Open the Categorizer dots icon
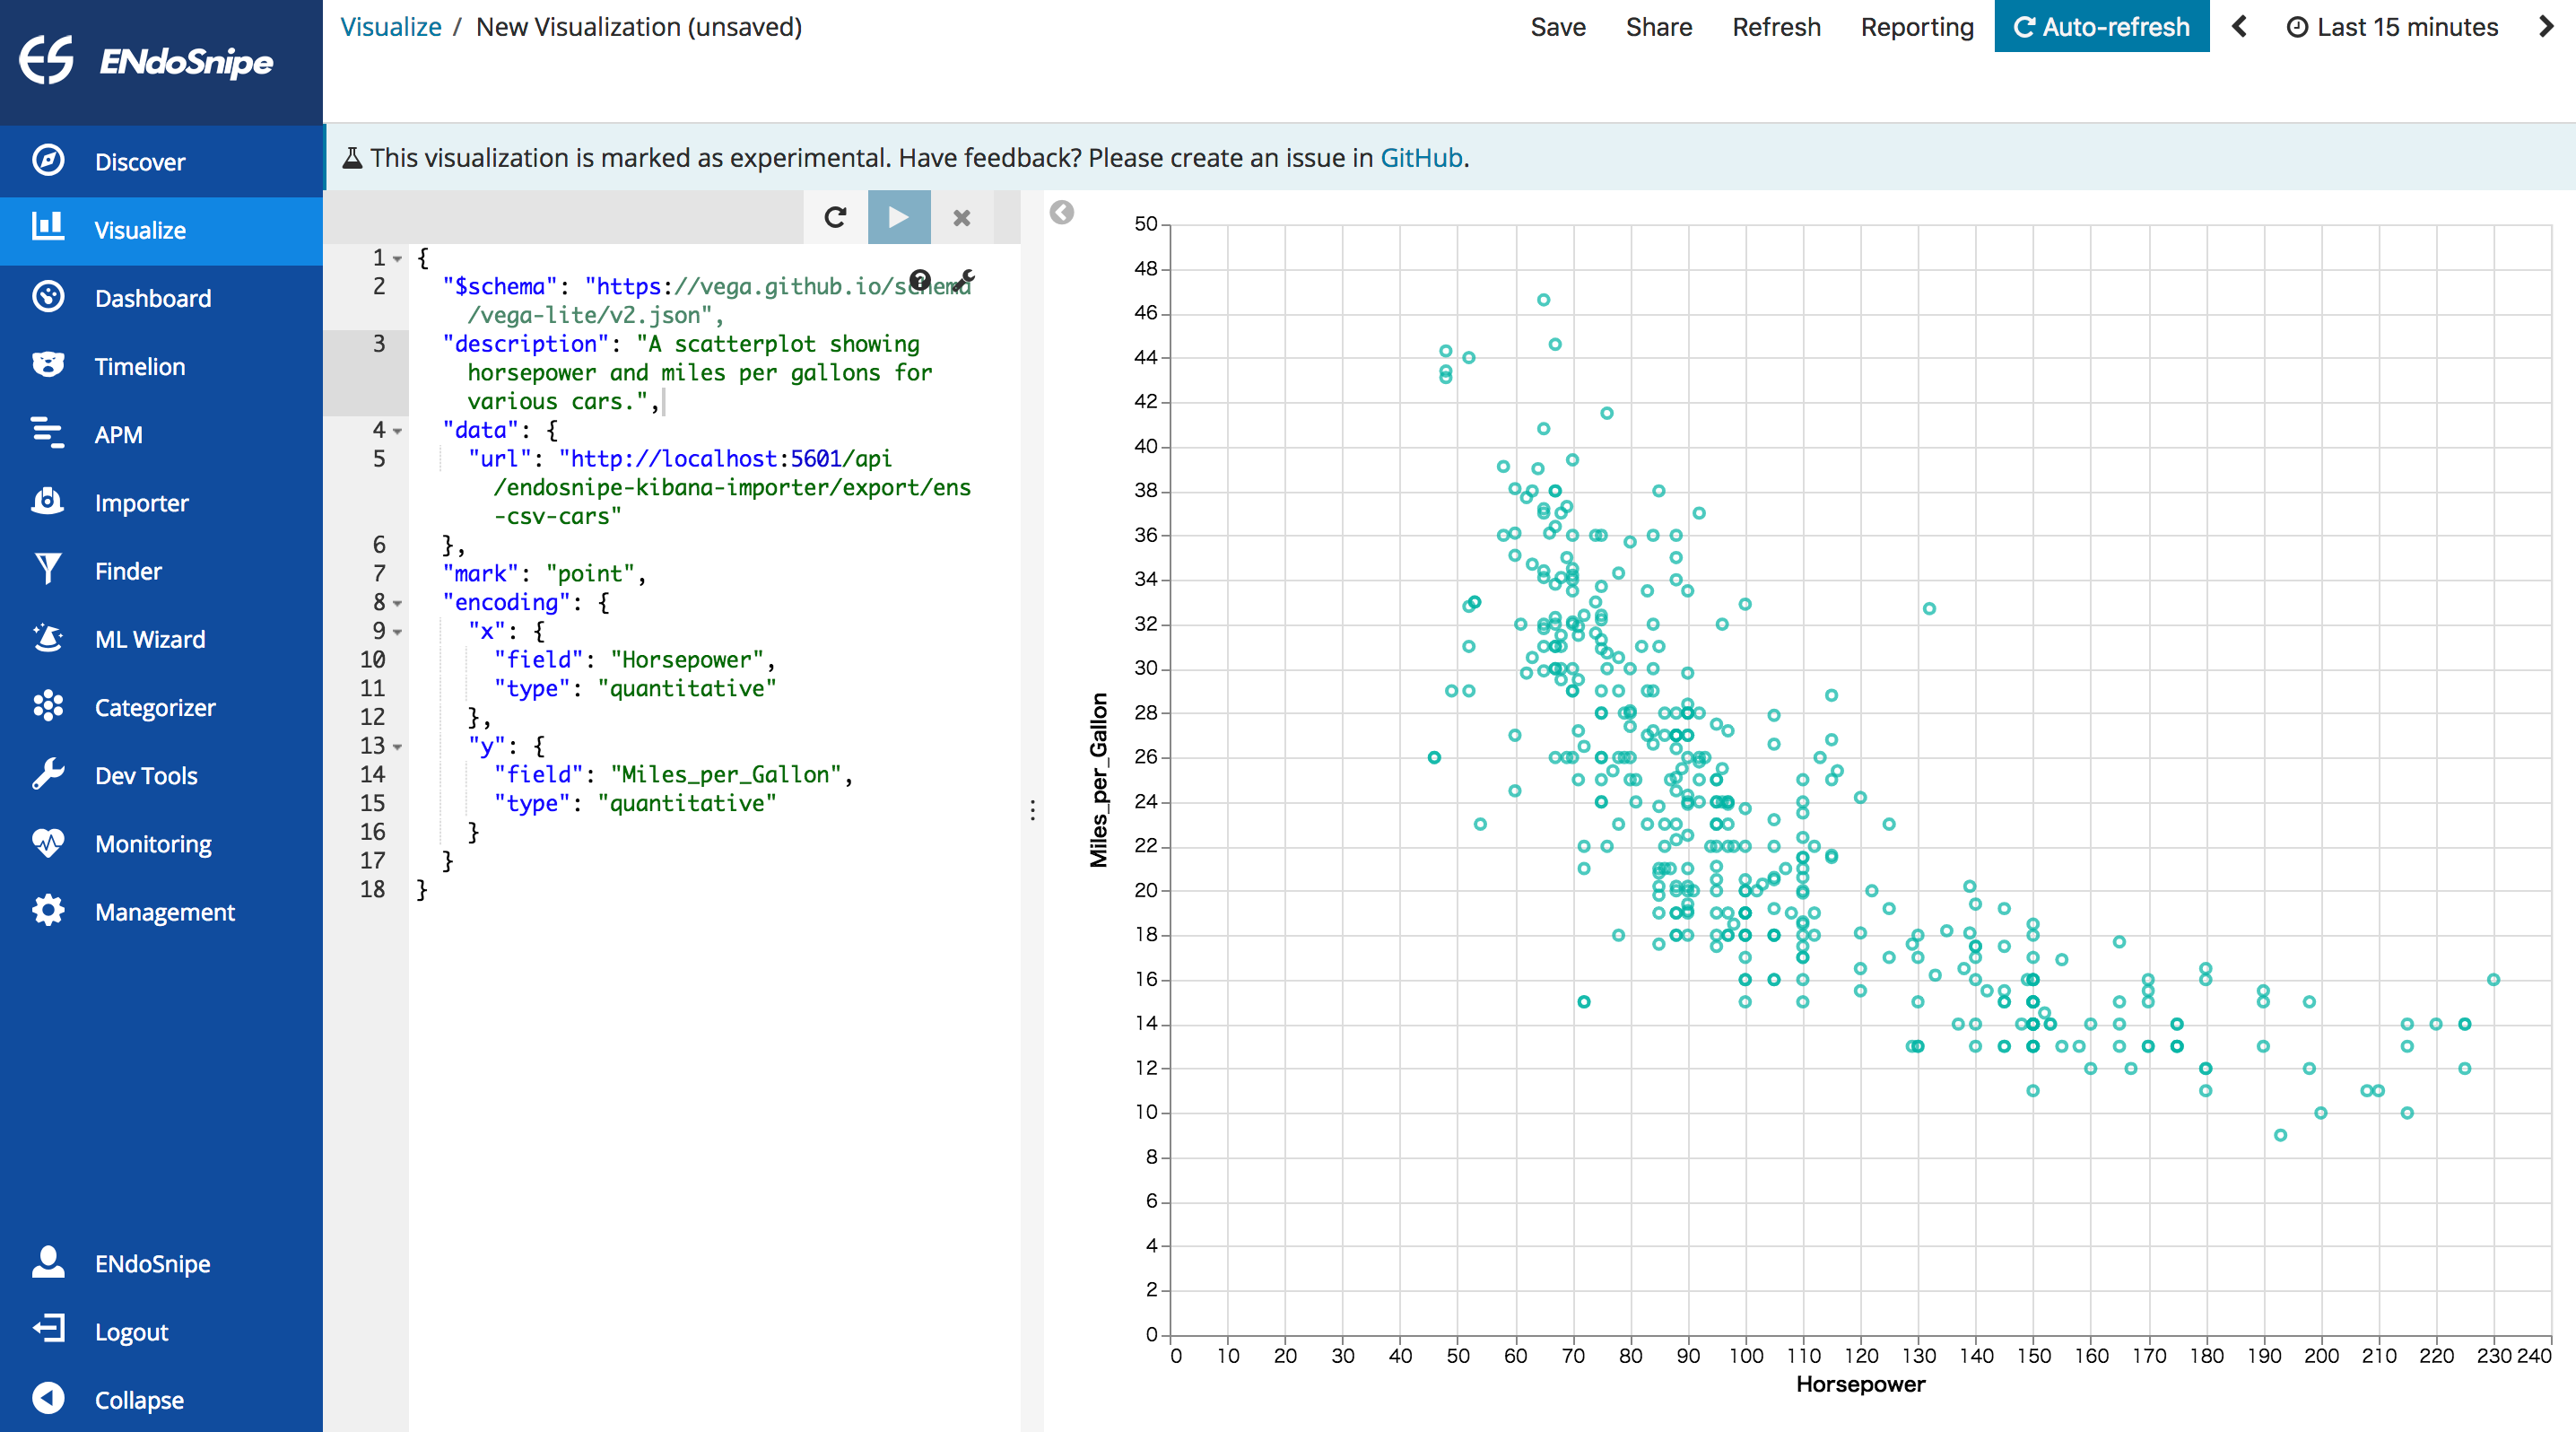The width and height of the screenshot is (2576, 1432). click(x=48, y=706)
